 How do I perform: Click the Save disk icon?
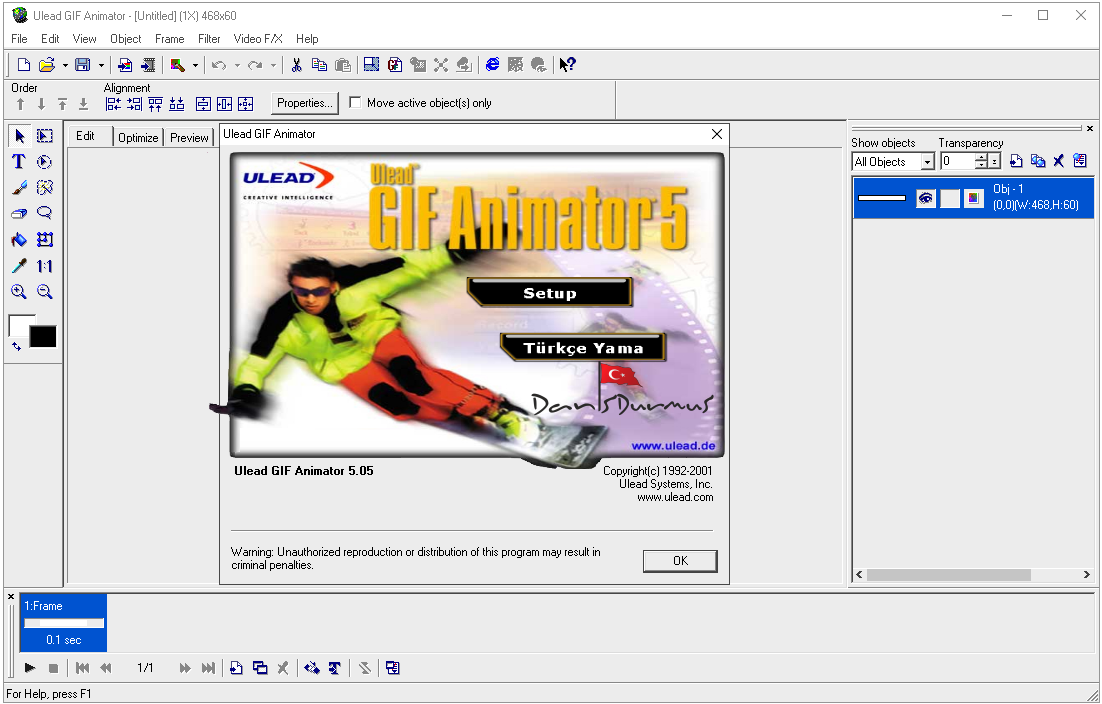click(83, 65)
